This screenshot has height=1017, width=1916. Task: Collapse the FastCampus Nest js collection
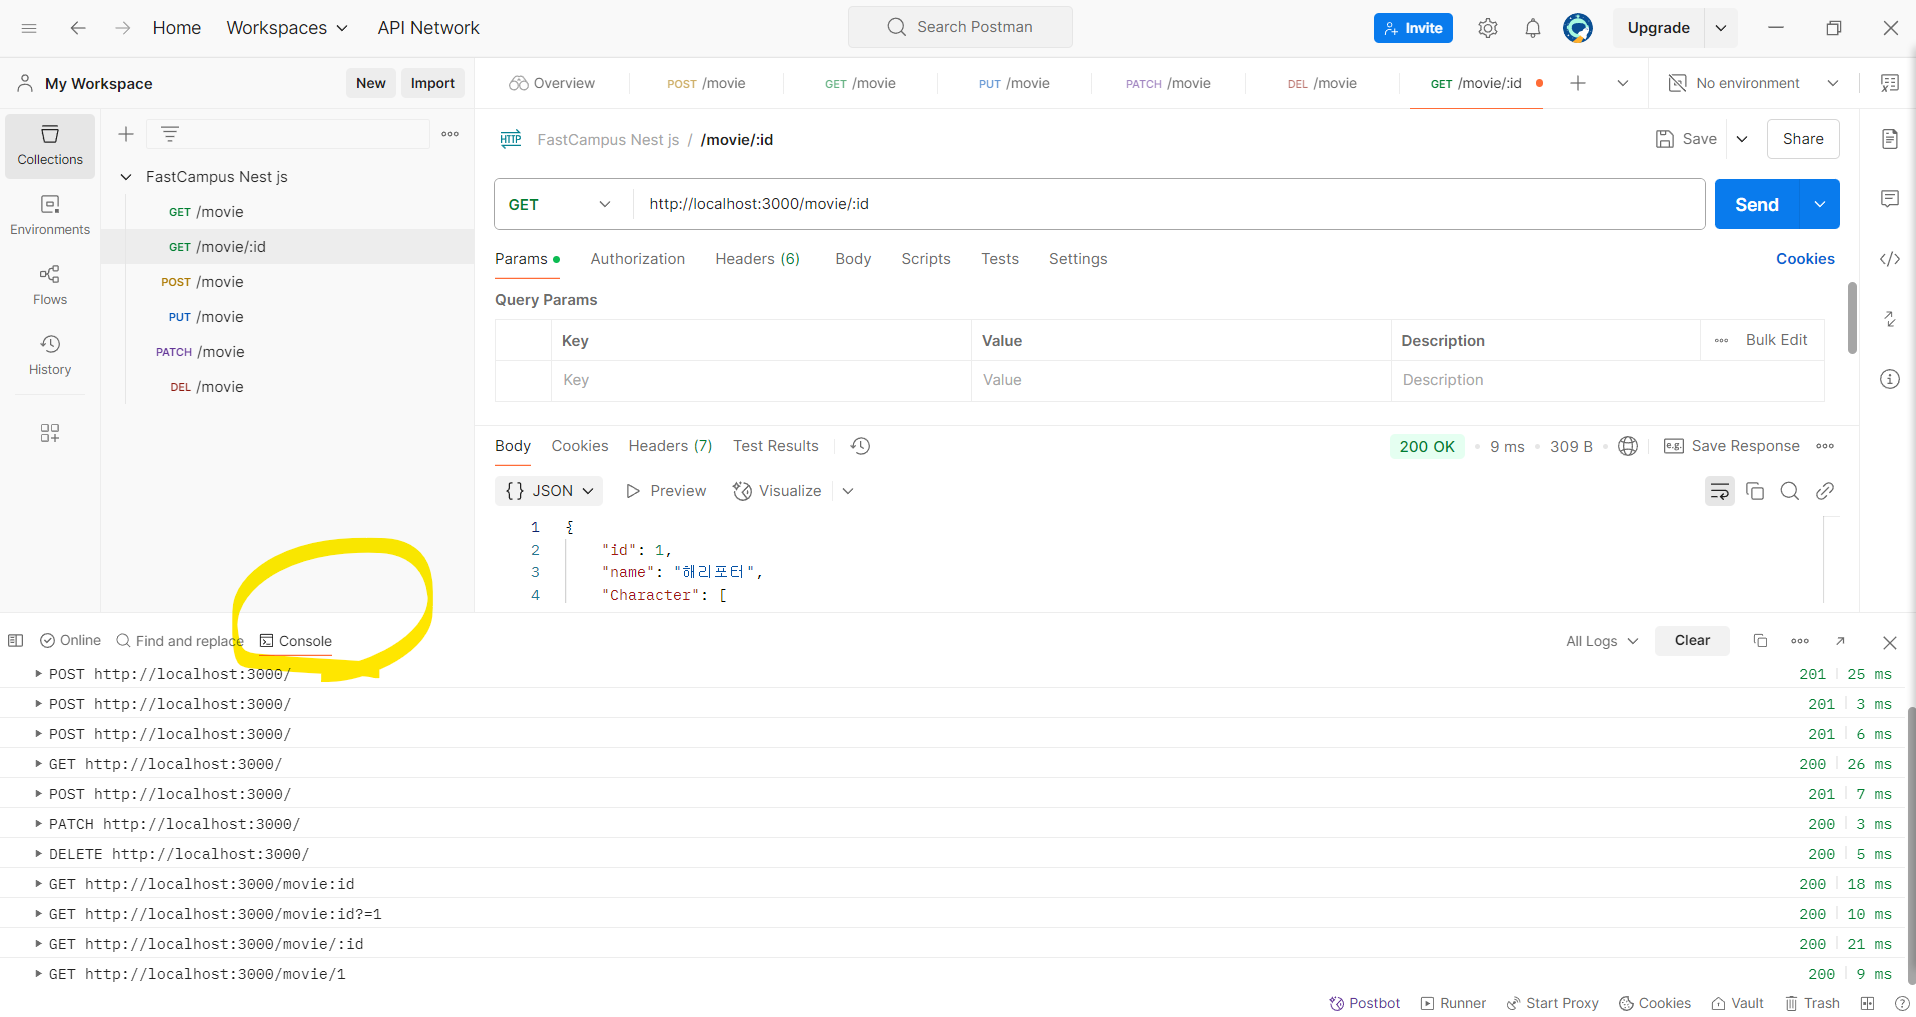tap(126, 177)
